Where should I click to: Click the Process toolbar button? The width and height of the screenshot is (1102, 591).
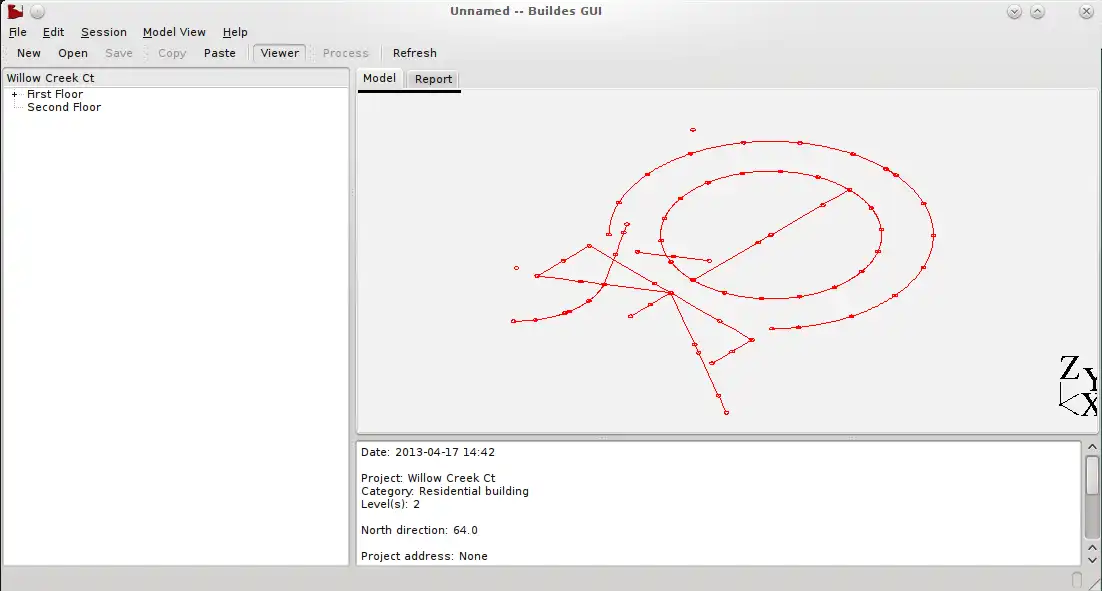[346, 53]
